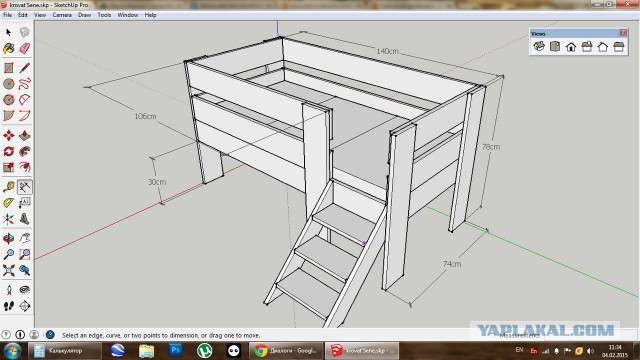Select the Text label tool
Viewport: 640px width, 360px height.
[24, 203]
